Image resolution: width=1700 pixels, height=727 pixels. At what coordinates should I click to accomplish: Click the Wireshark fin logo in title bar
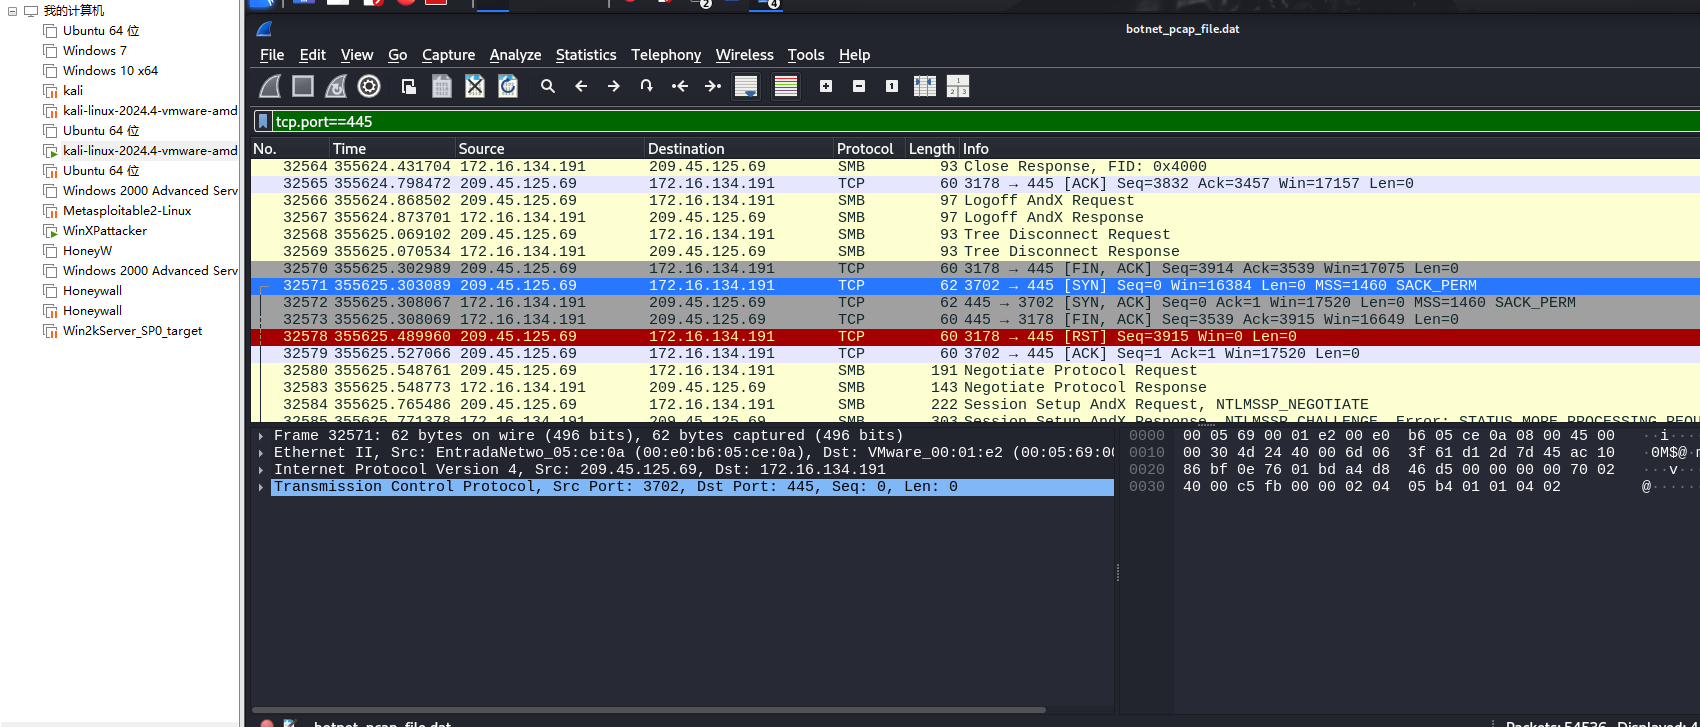coord(264,29)
